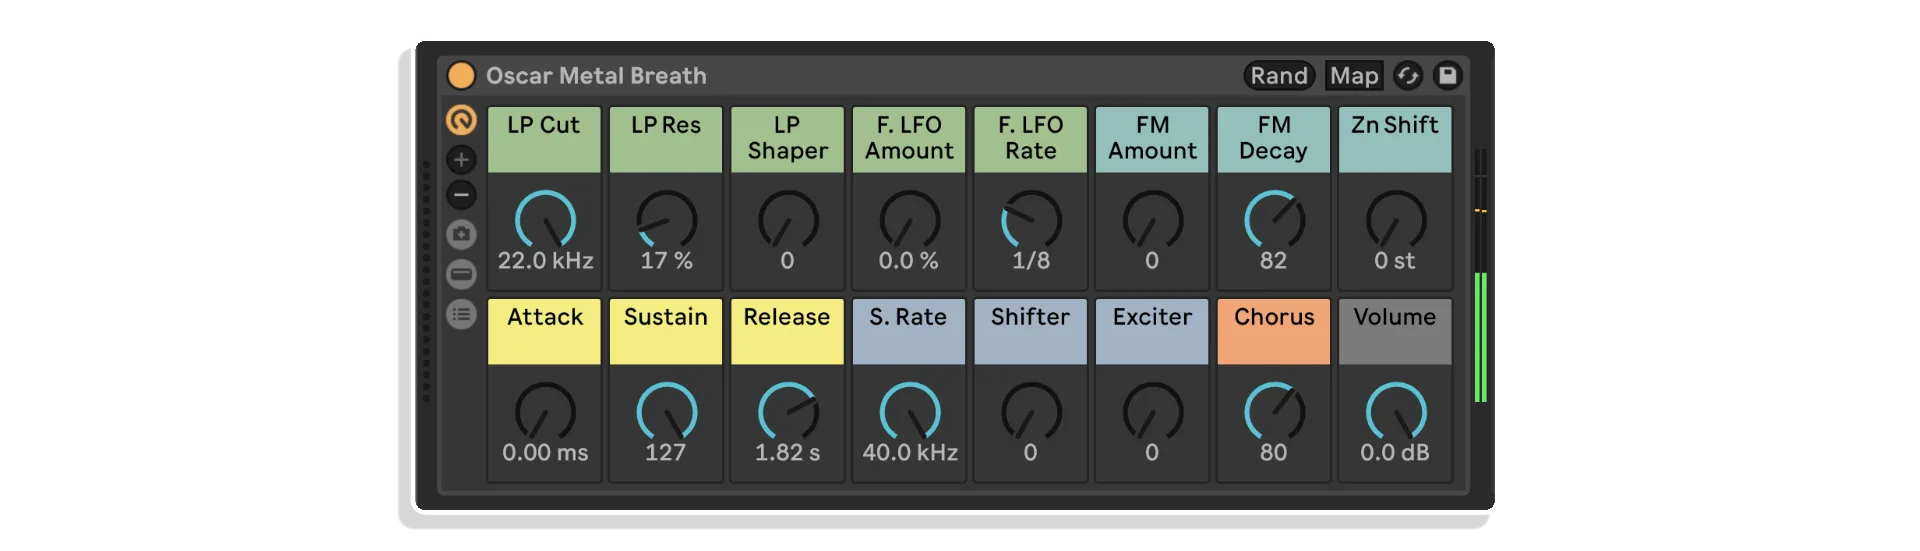
Task: Select the green LP Cut label
Action: [x=544, y=140]
